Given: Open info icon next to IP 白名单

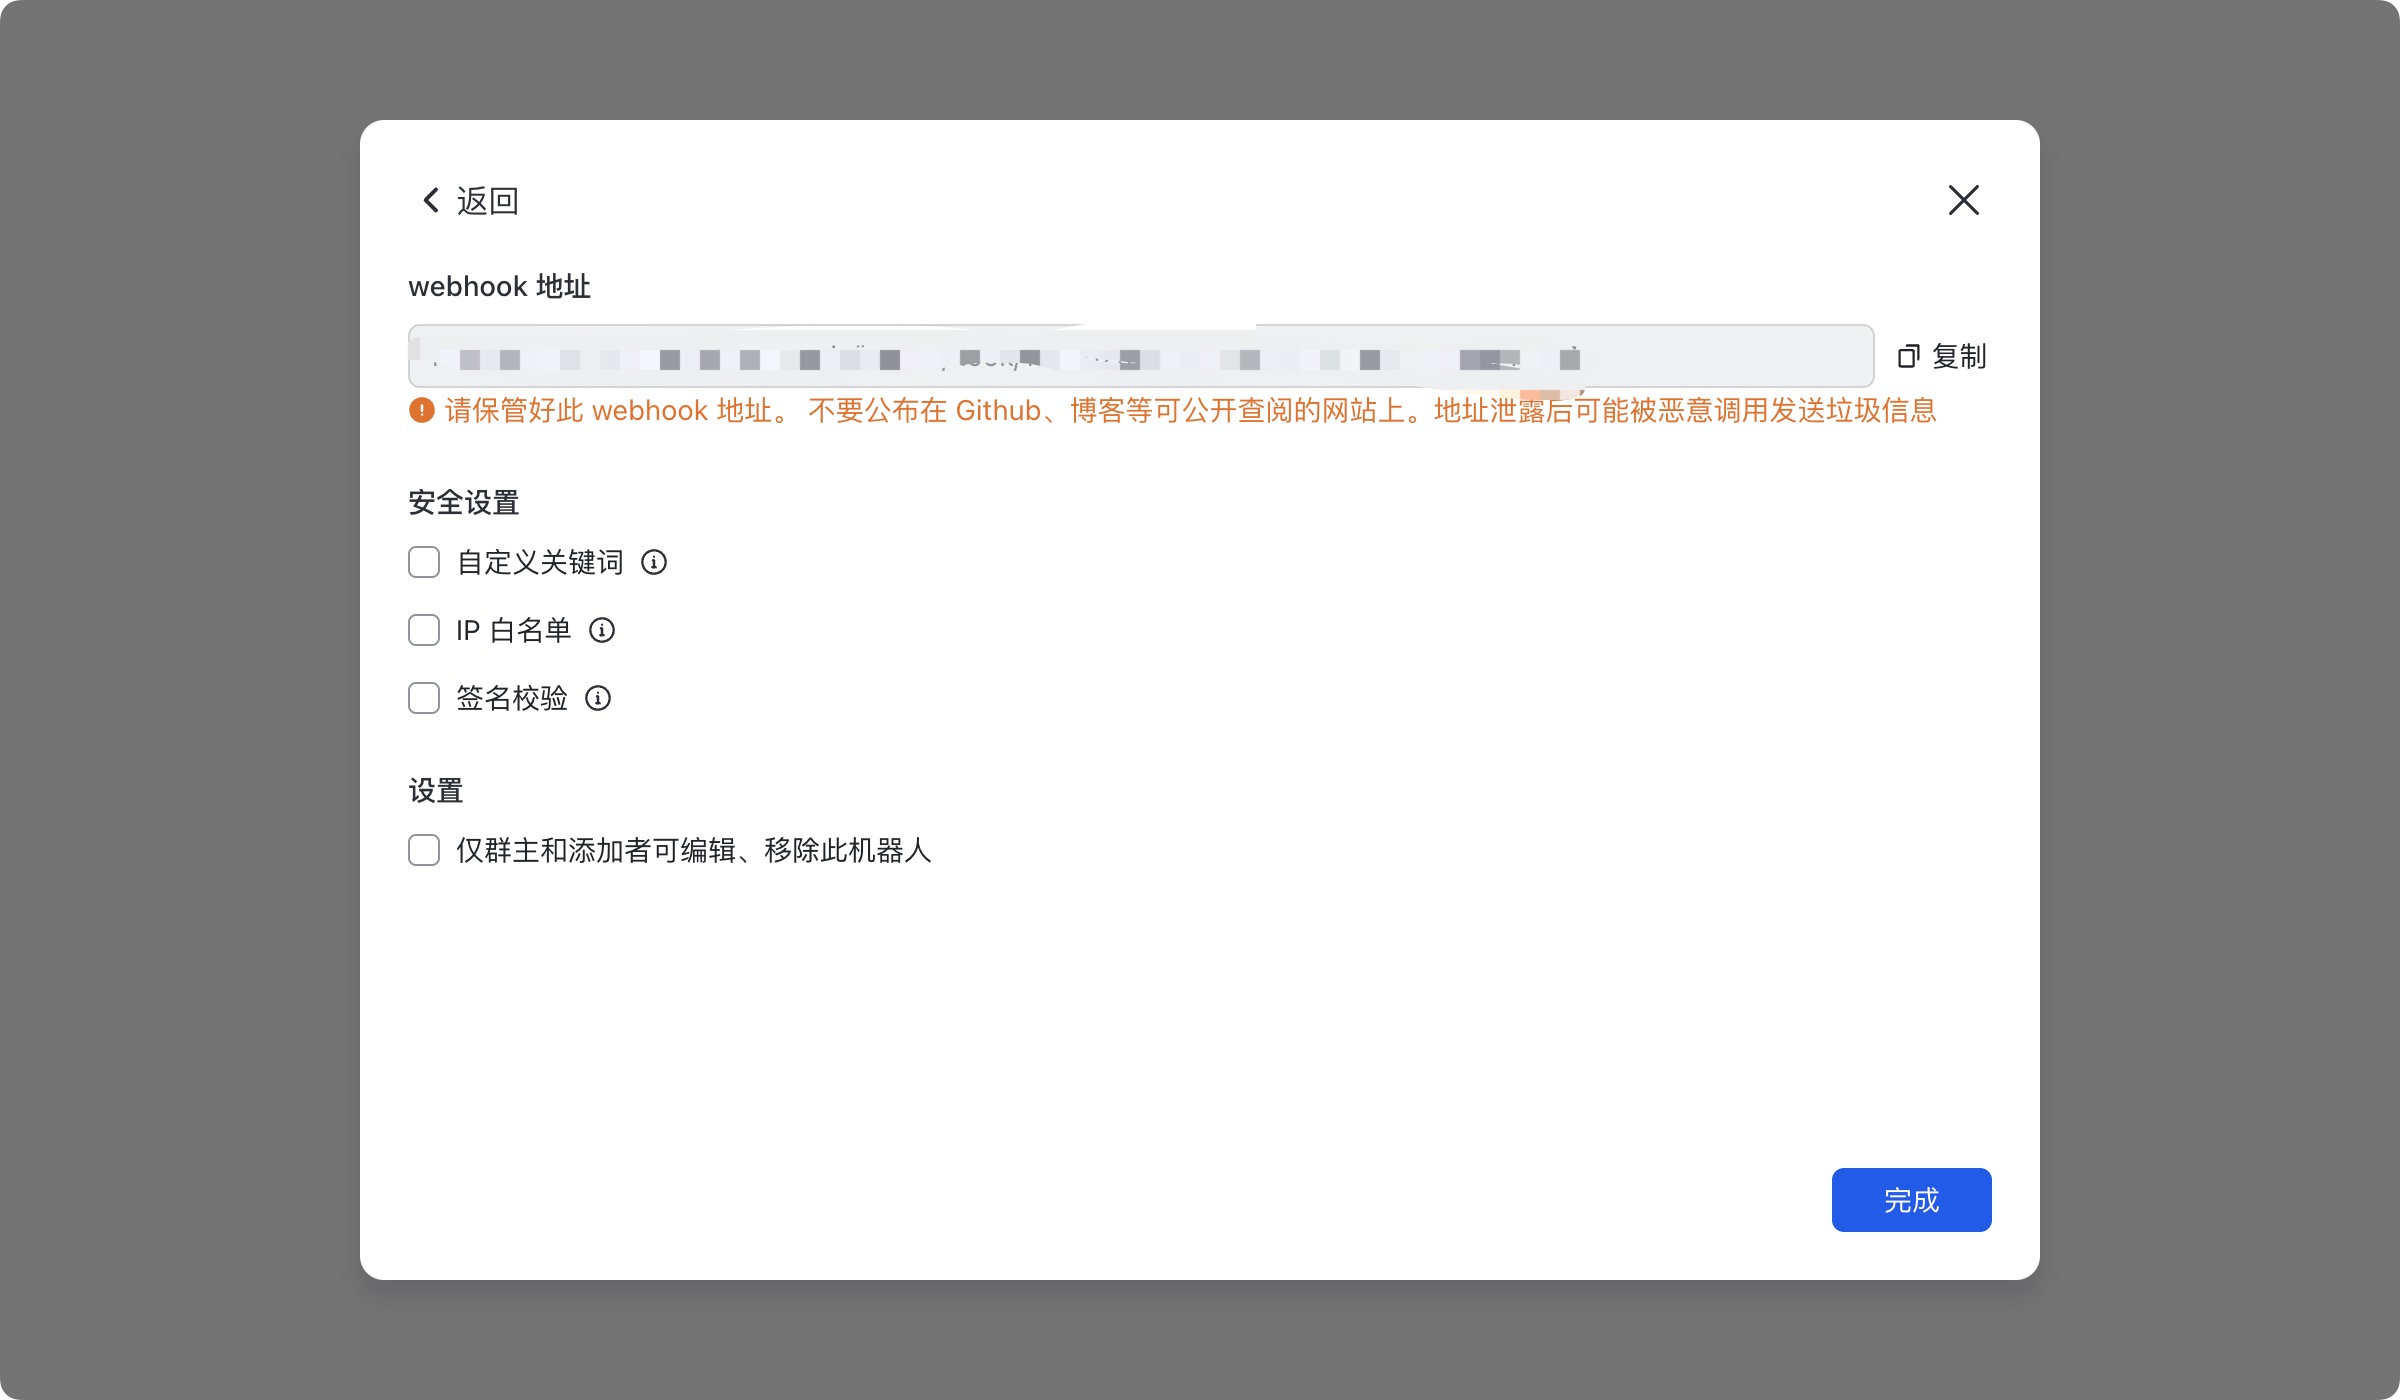Looking at the screenshot, I should [602, 630].
